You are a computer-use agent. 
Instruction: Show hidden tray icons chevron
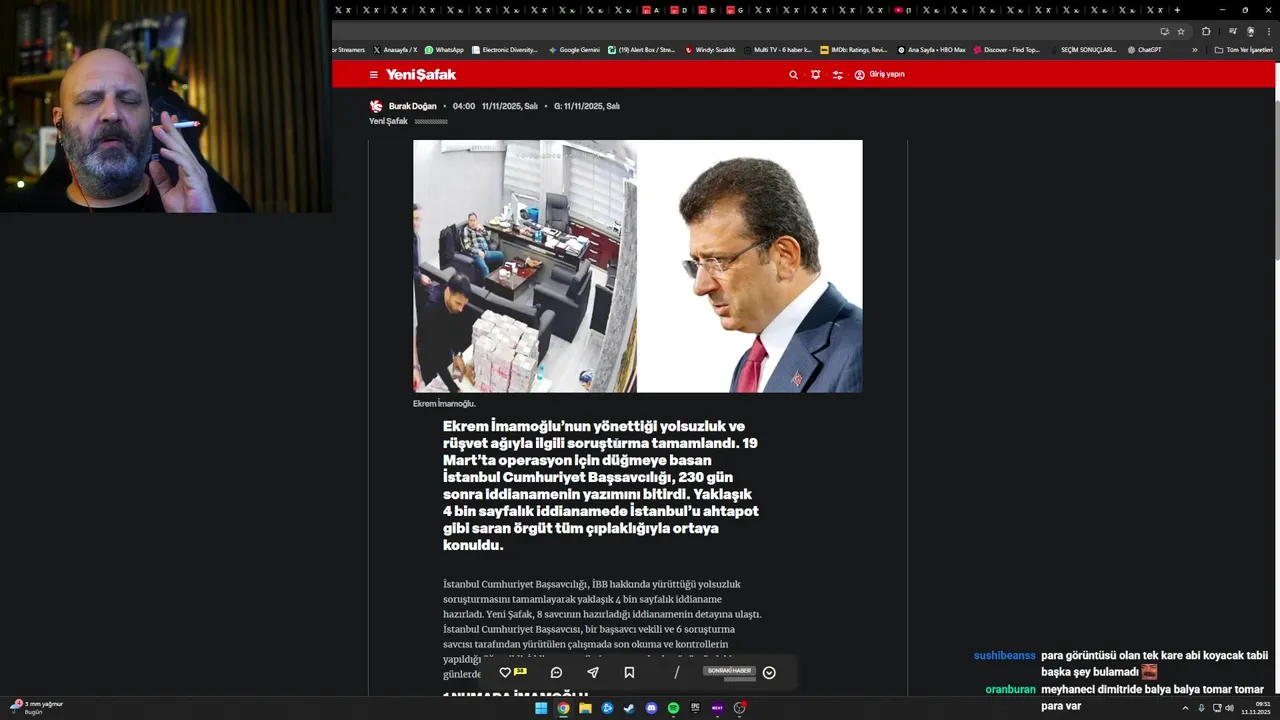(x=1186, y=708)
